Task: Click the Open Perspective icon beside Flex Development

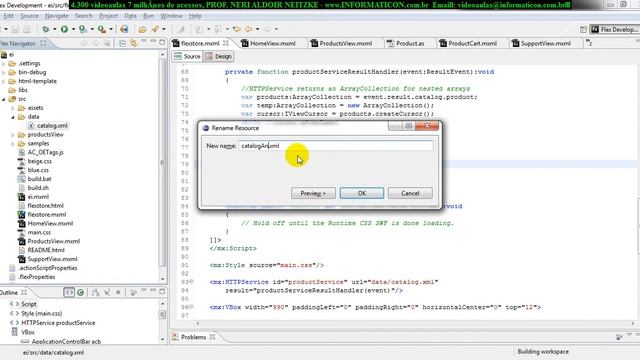Action: (583, 29)
